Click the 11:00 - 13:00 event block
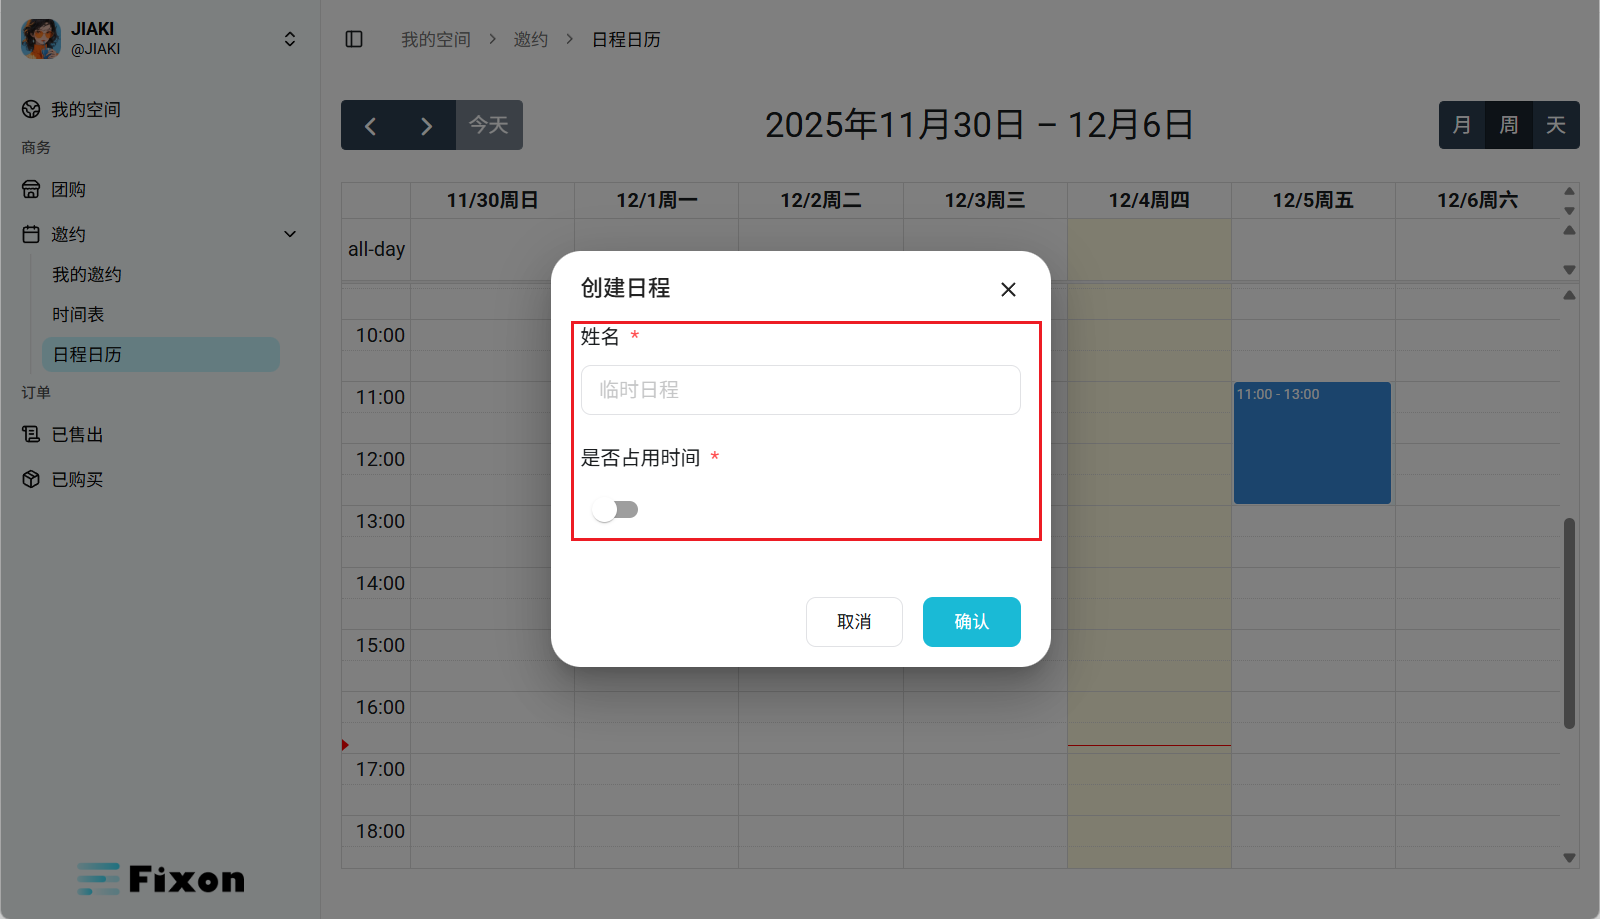The height and width of the screenshot is (919, 1600). [1312, 443]
